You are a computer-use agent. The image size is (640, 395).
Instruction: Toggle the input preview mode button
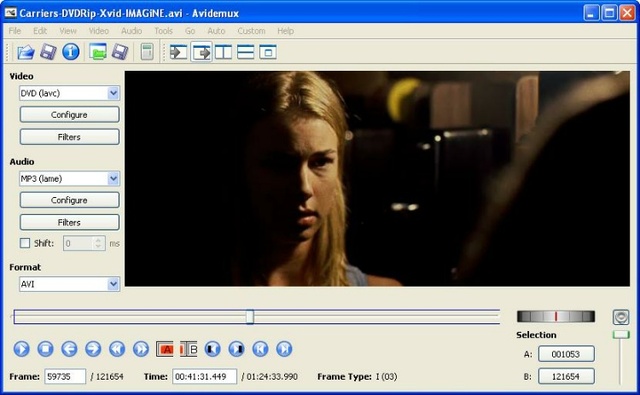pos(178,52)
